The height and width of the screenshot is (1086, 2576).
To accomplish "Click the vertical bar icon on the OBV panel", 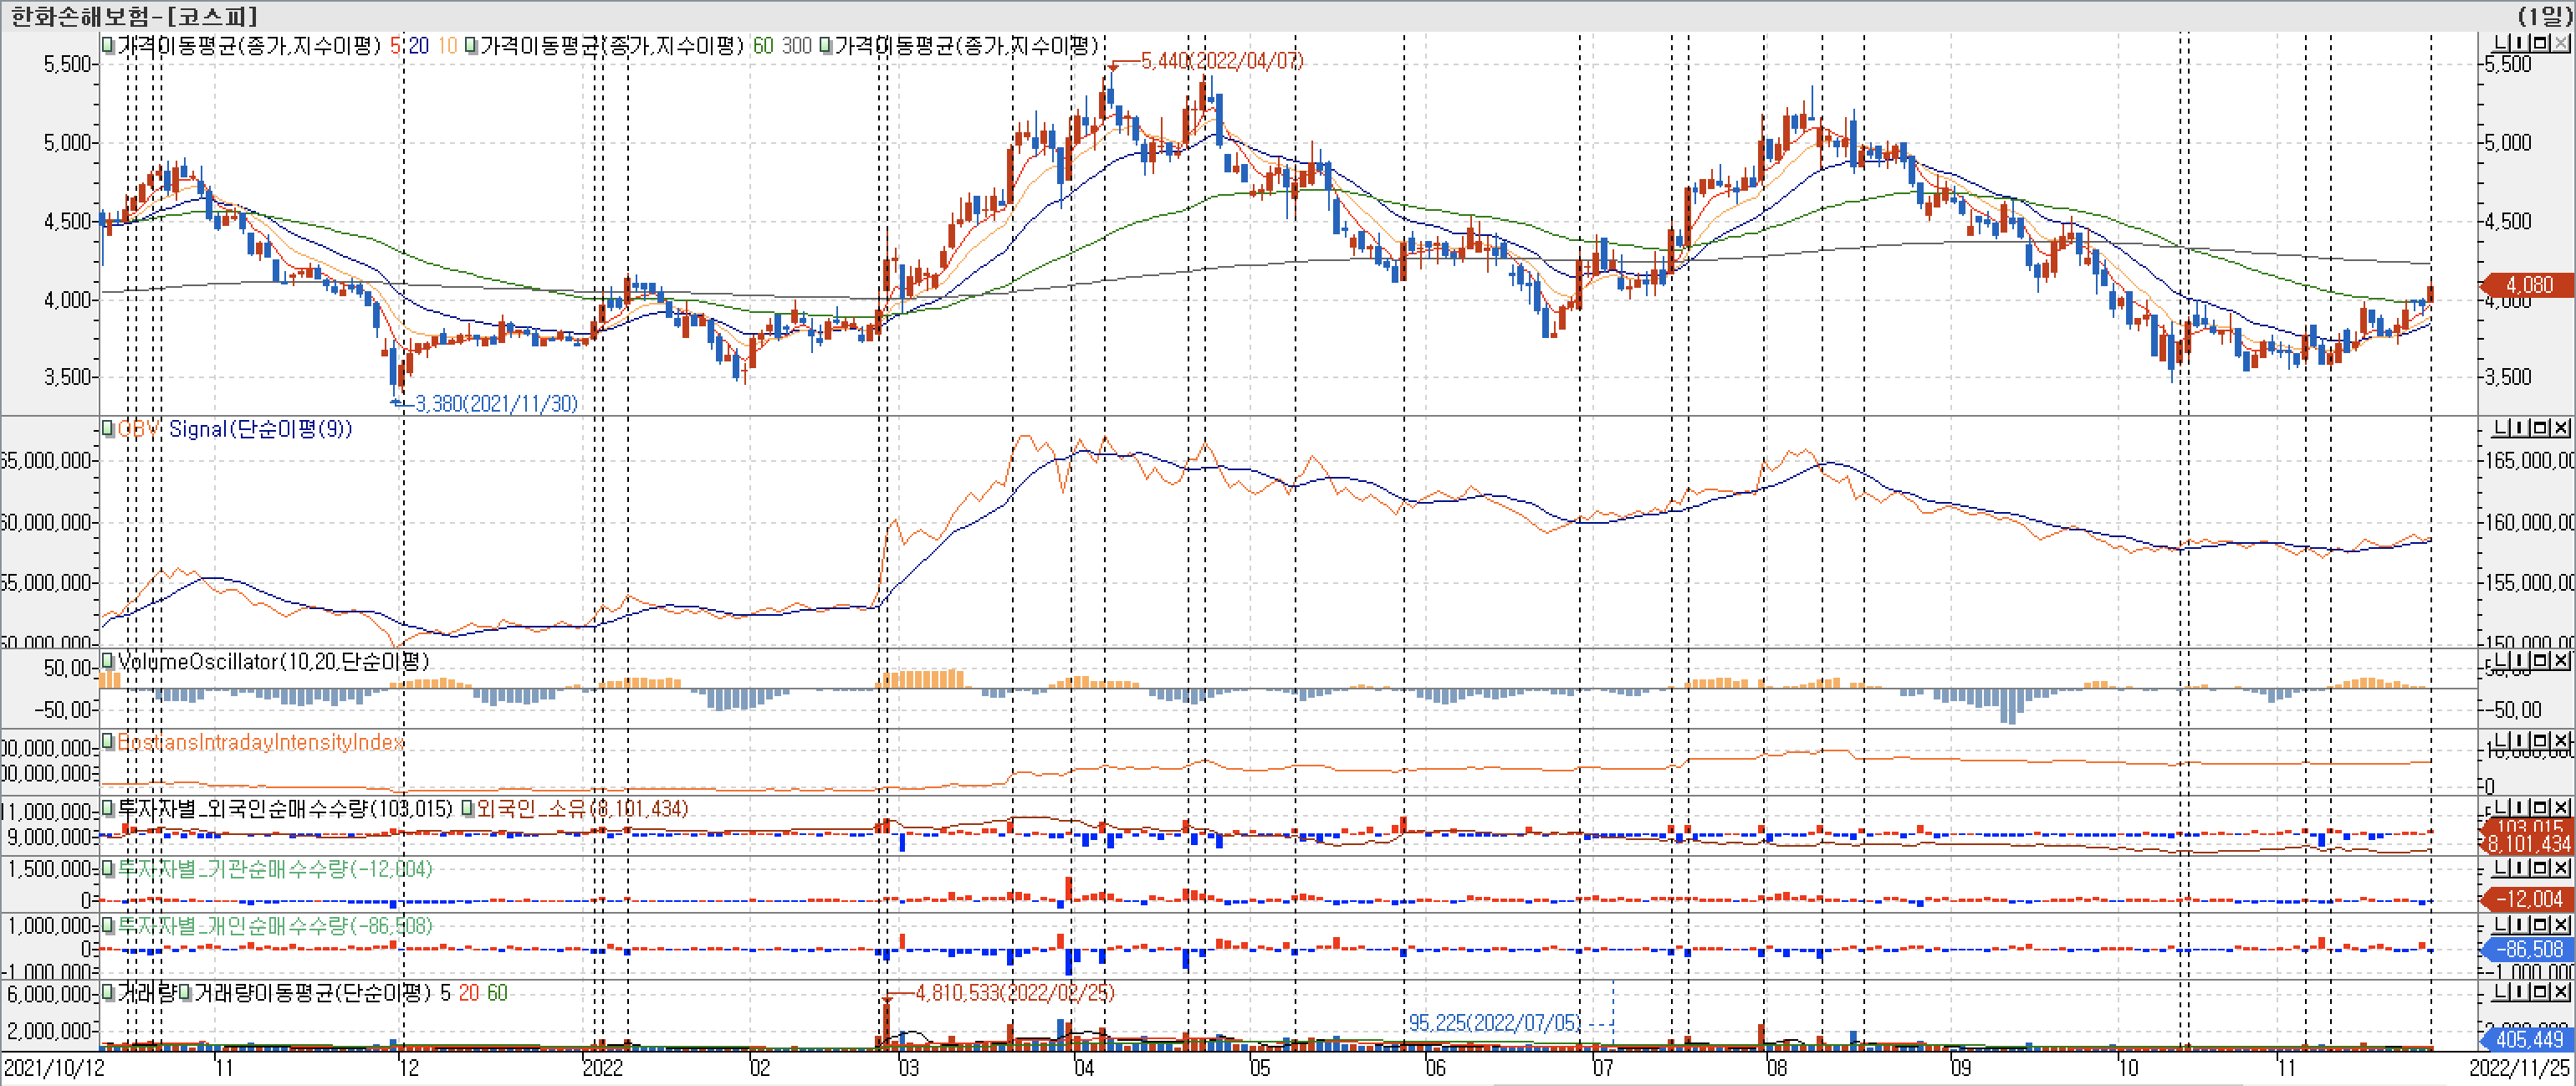I will (x=2520, y=428).
